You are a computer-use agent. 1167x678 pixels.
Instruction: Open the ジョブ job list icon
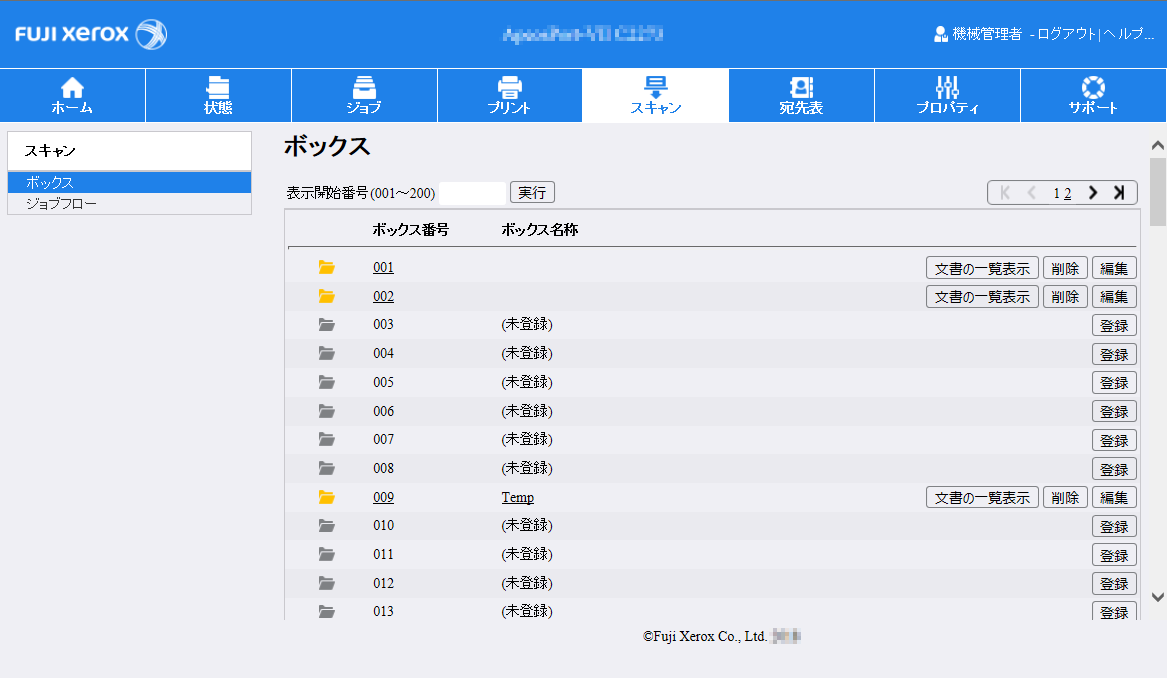[x=364, y=95]
